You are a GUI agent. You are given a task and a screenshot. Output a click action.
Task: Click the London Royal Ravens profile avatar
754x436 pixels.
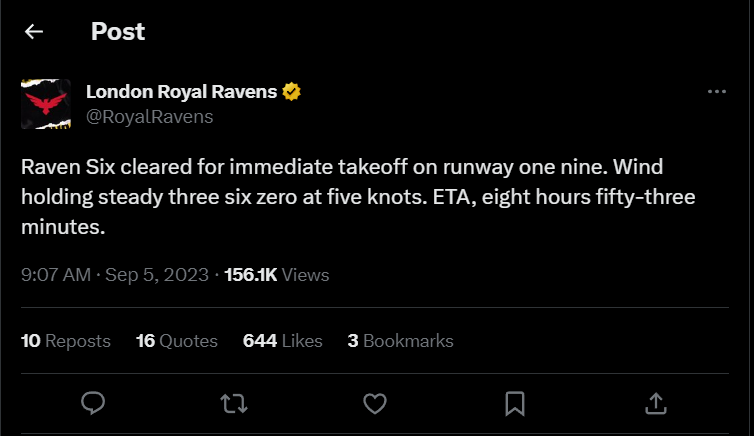(x=46, y=104)
